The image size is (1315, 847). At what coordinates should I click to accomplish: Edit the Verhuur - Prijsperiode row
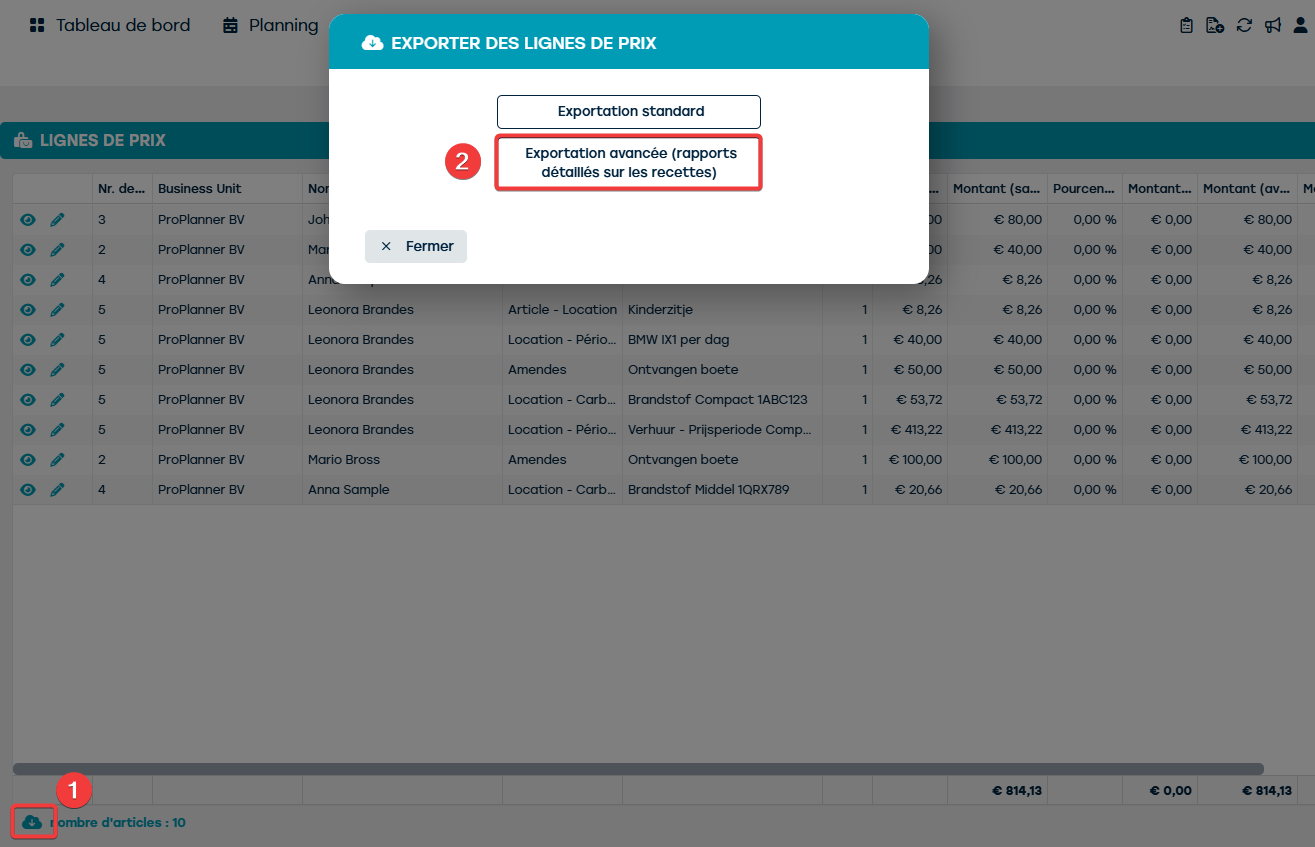pyautogui.click(x=57, y=430)
